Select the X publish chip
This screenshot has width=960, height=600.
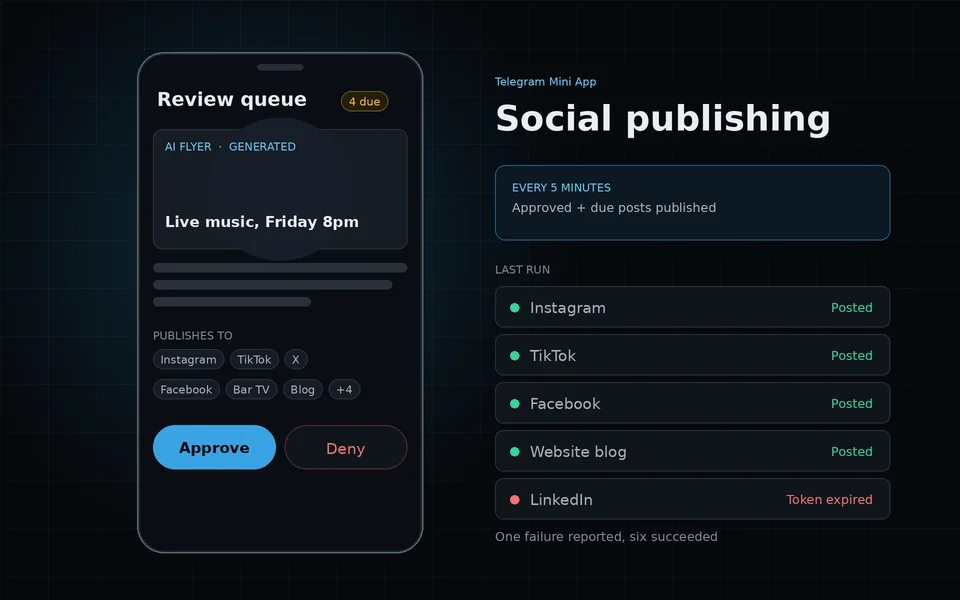click(x=296, y=359)
